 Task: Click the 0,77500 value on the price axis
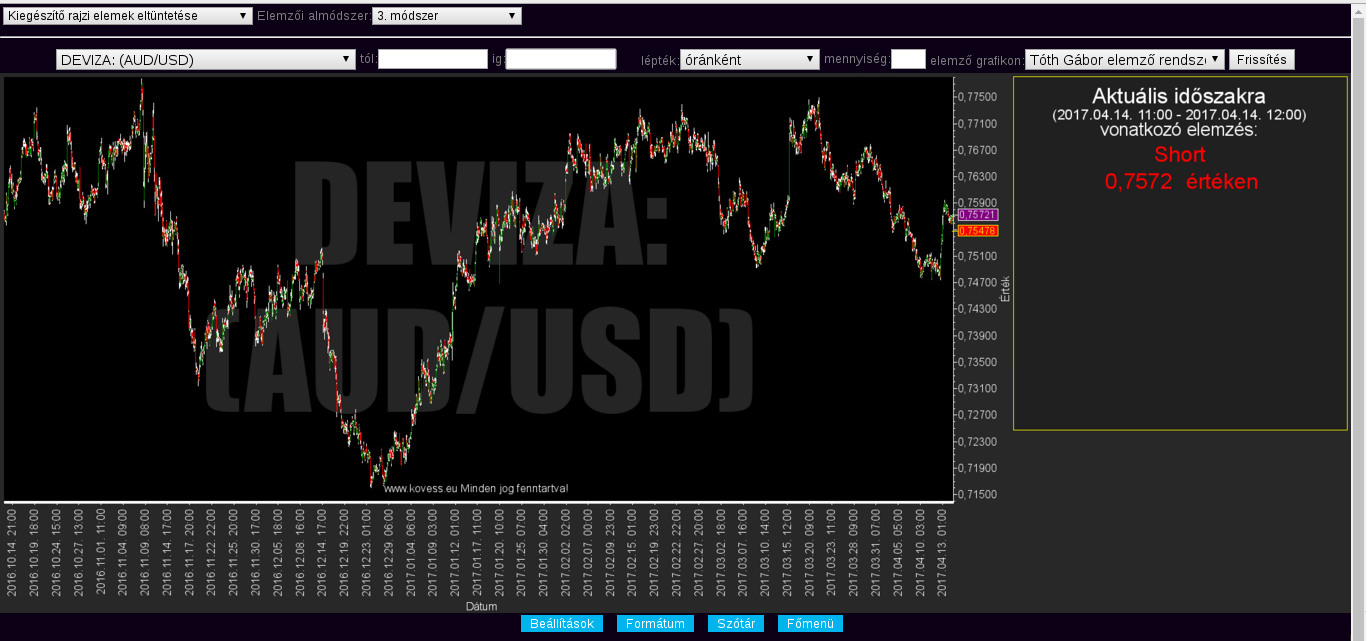pyautogui.click(x=977, y=97)
